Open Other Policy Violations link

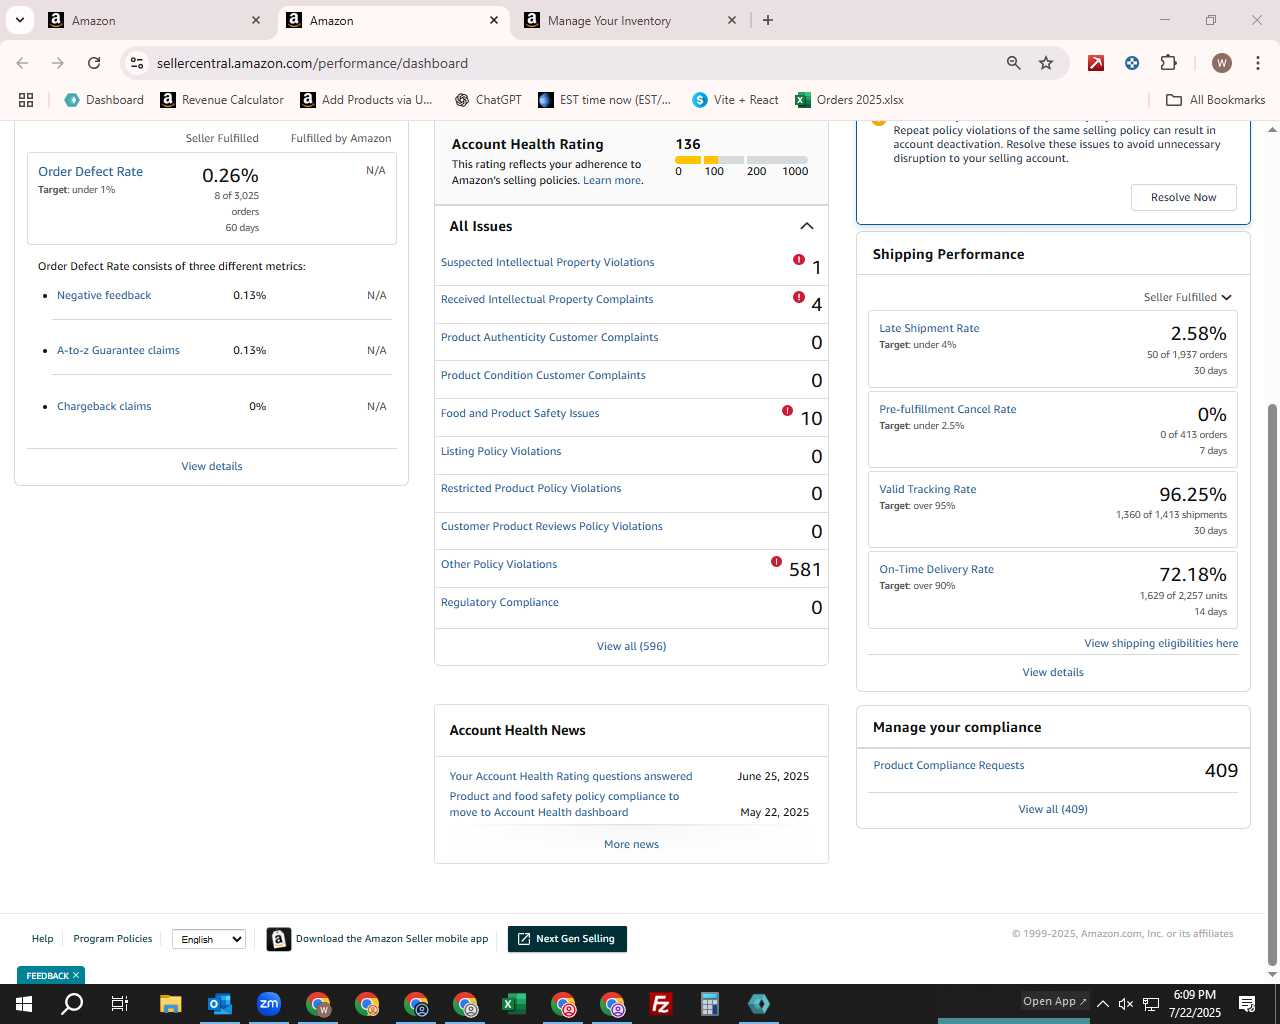point(499,564)
